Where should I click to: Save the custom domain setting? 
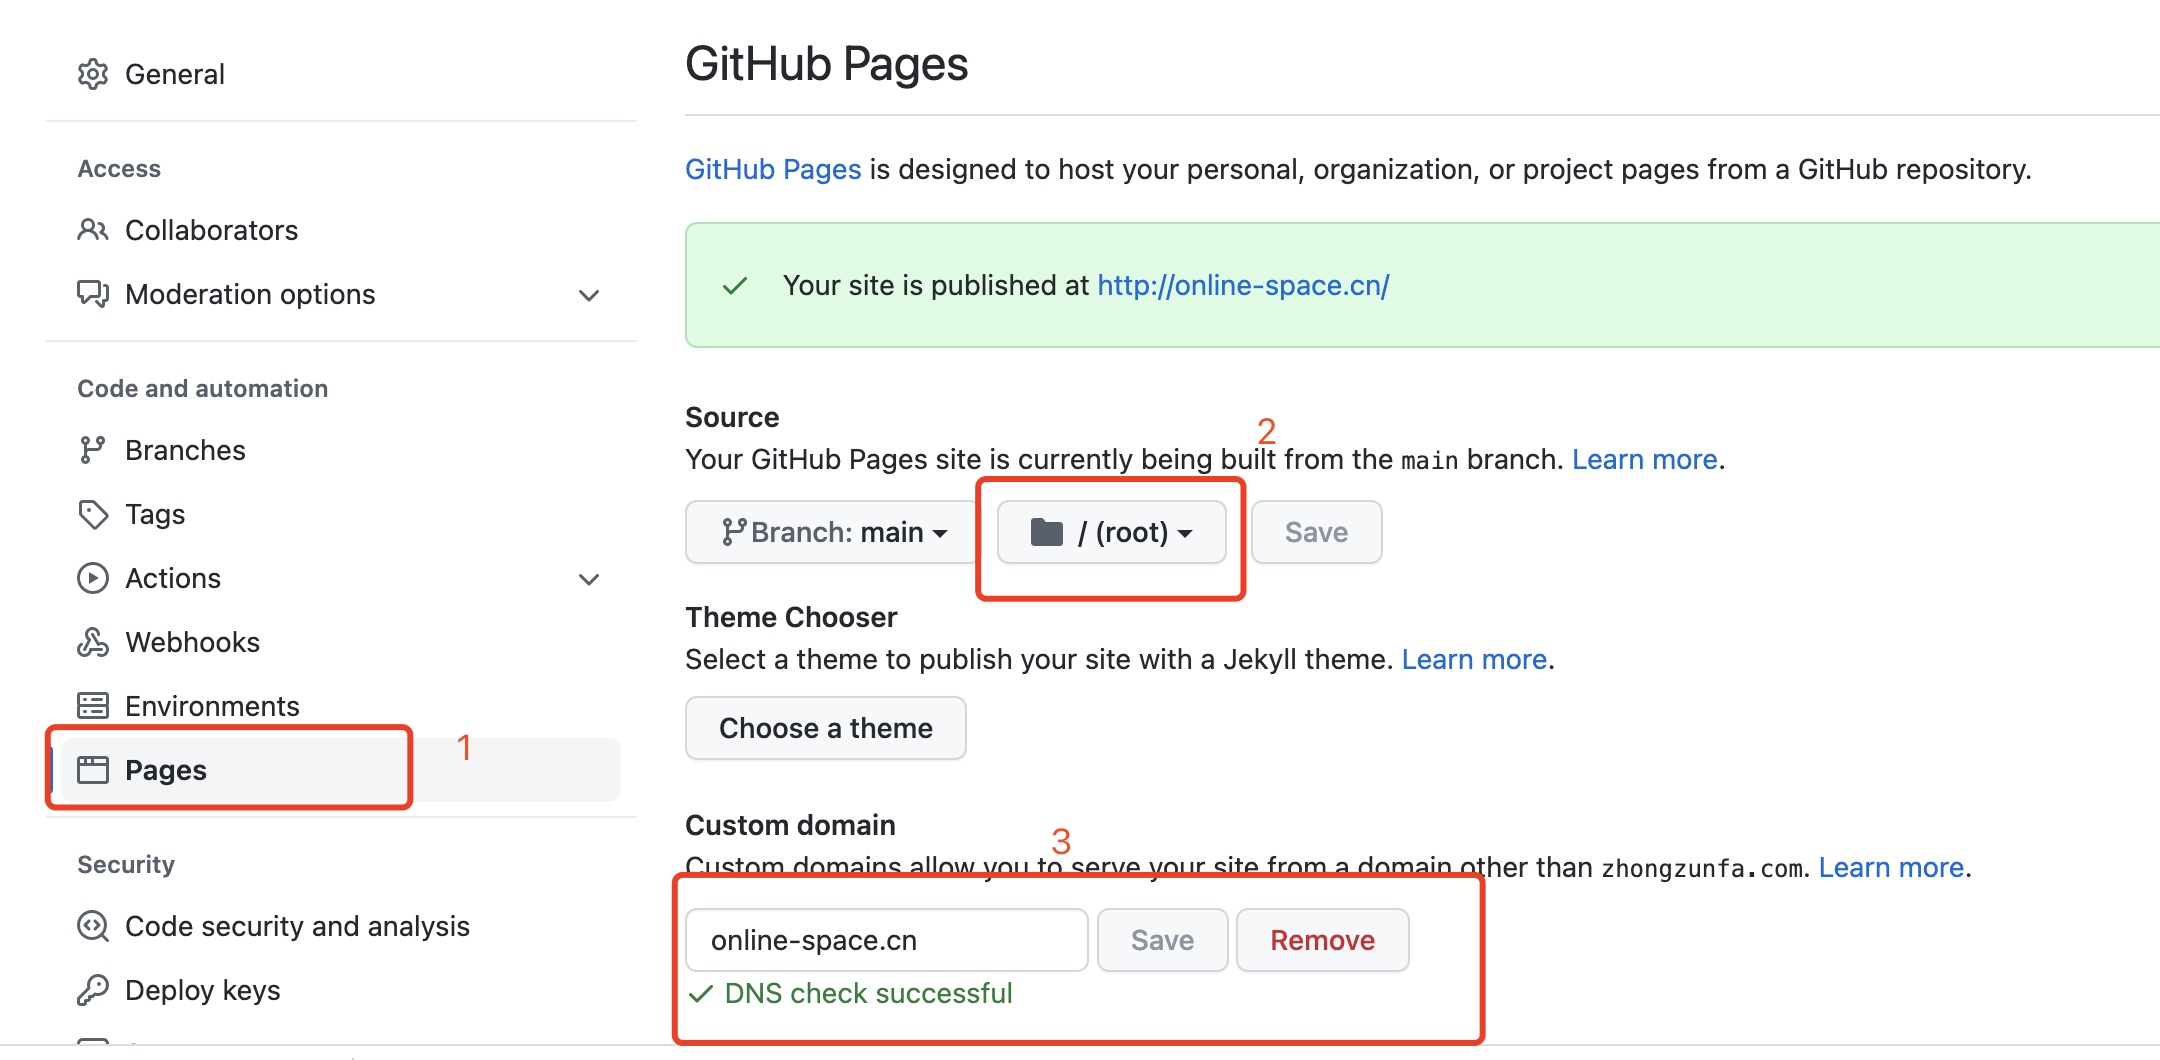(1162, 940)
